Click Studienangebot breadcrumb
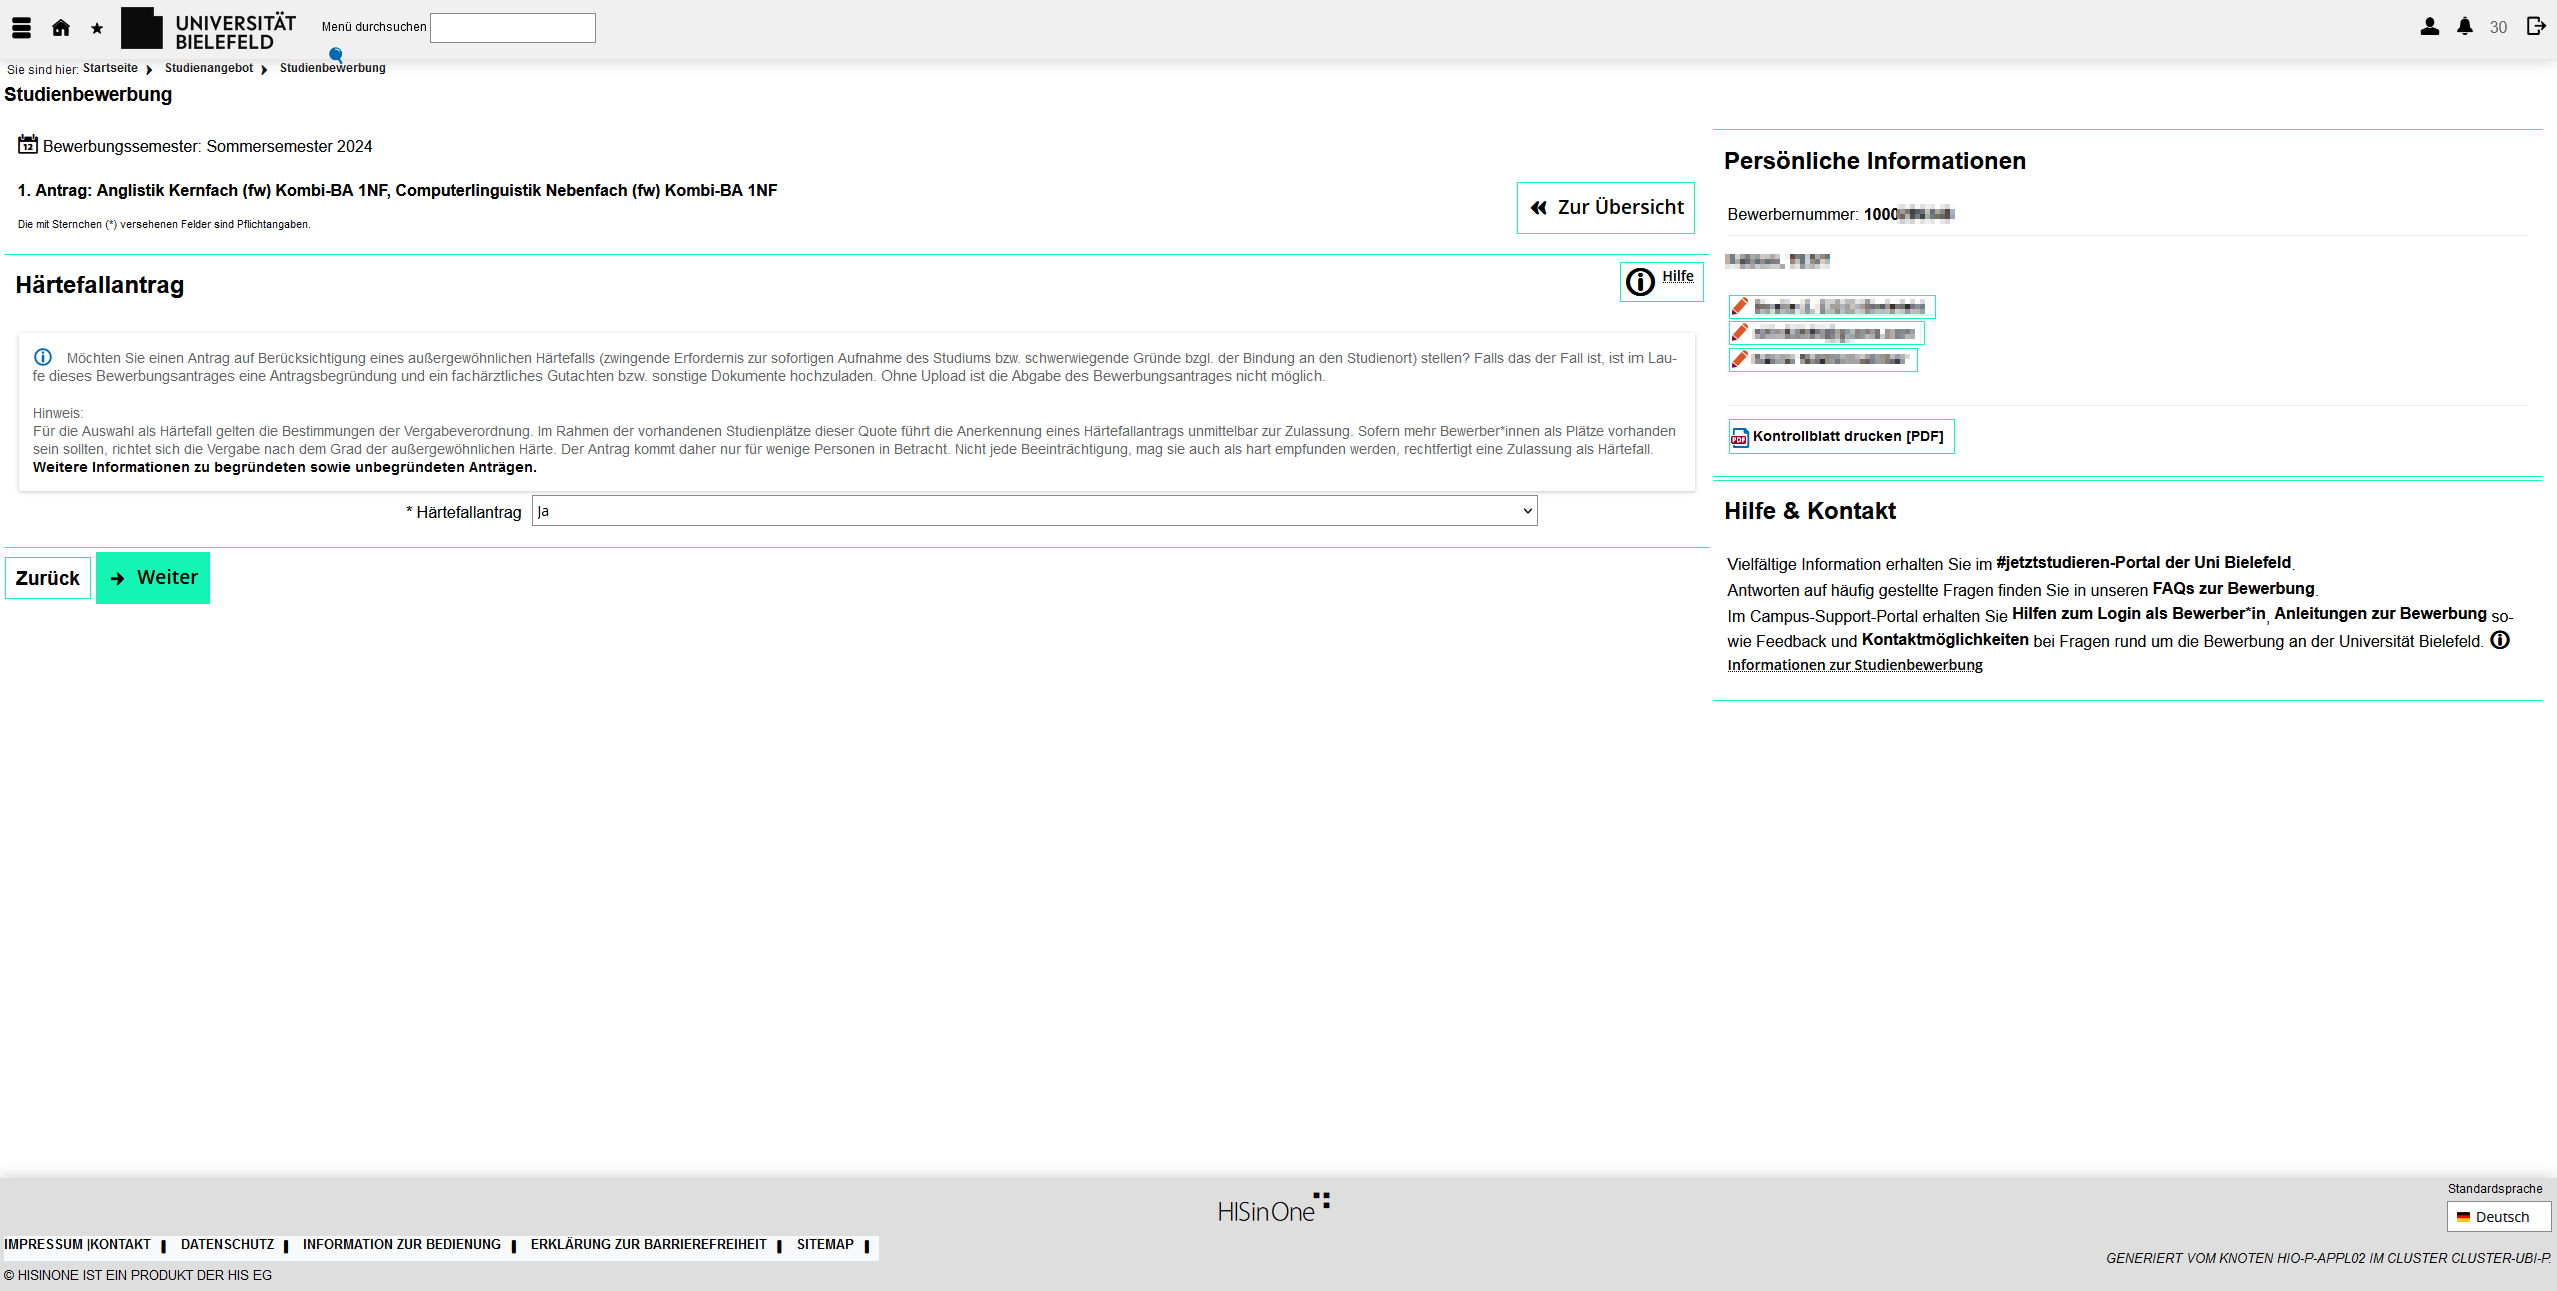This screenshot has height=1291, width=2557. (x=209, y=68)
